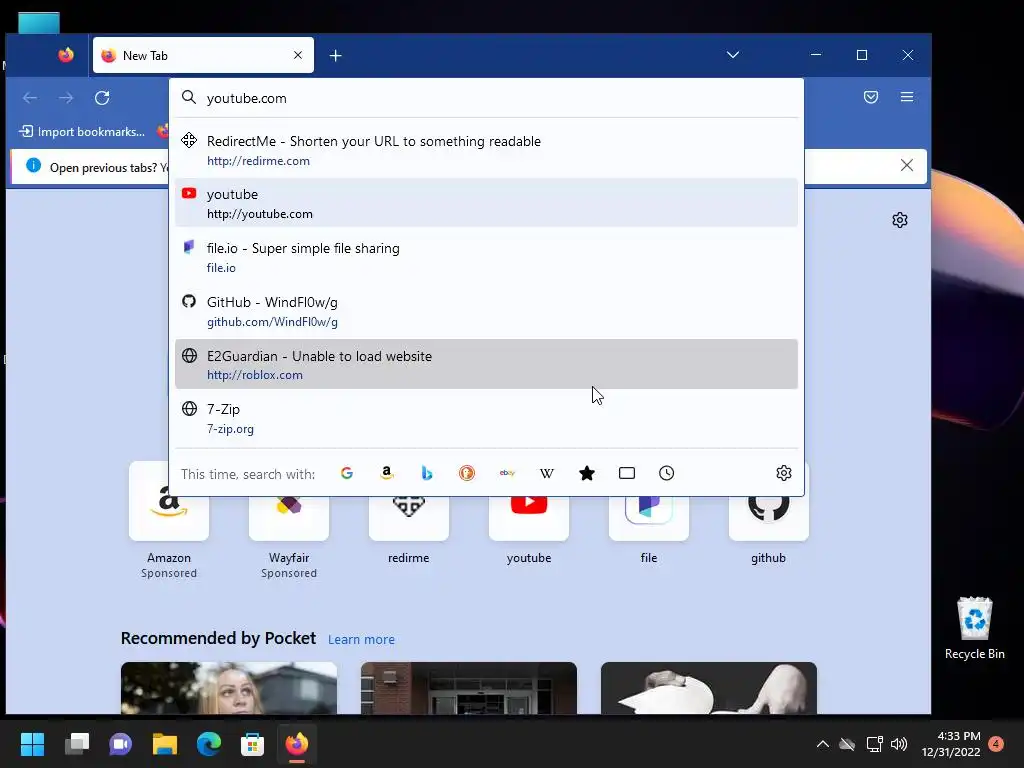The image size is (1024, 768).
Task: Open OneDrive cloud tray icon
Action: click(x=847, y=744)
